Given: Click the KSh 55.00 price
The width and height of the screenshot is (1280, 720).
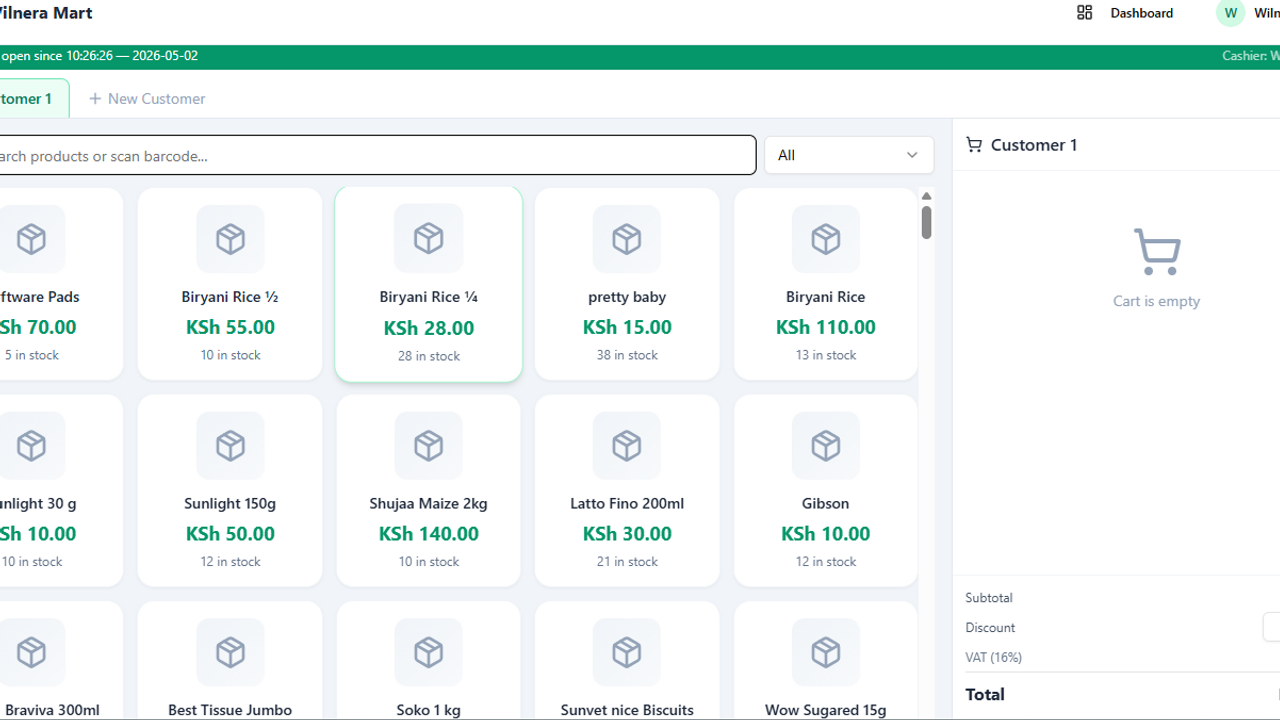Looking at the screenshot, I should pyautogui.click(x=230, y=327).
